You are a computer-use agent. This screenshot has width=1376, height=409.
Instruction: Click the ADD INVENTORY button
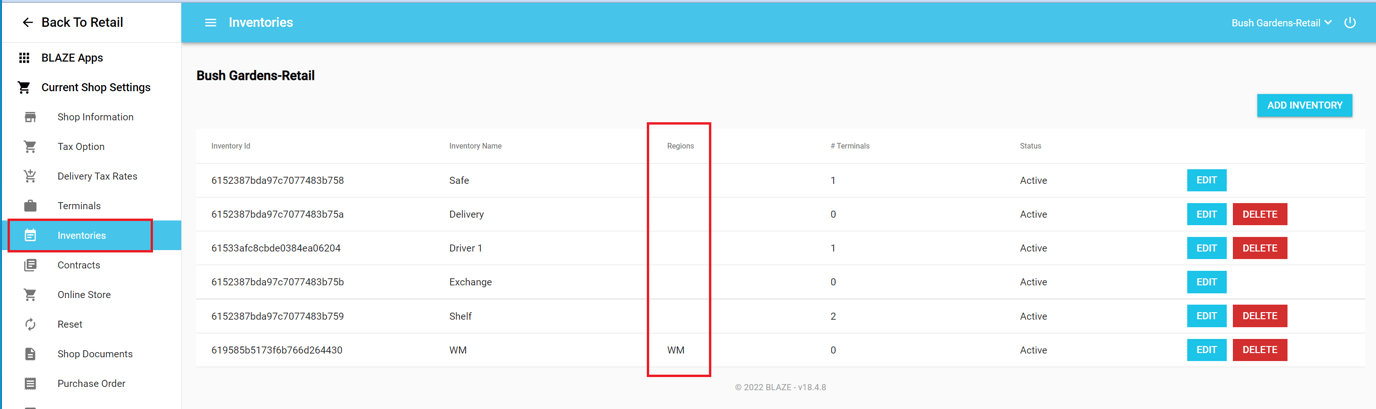click(x=1304, y=105)
